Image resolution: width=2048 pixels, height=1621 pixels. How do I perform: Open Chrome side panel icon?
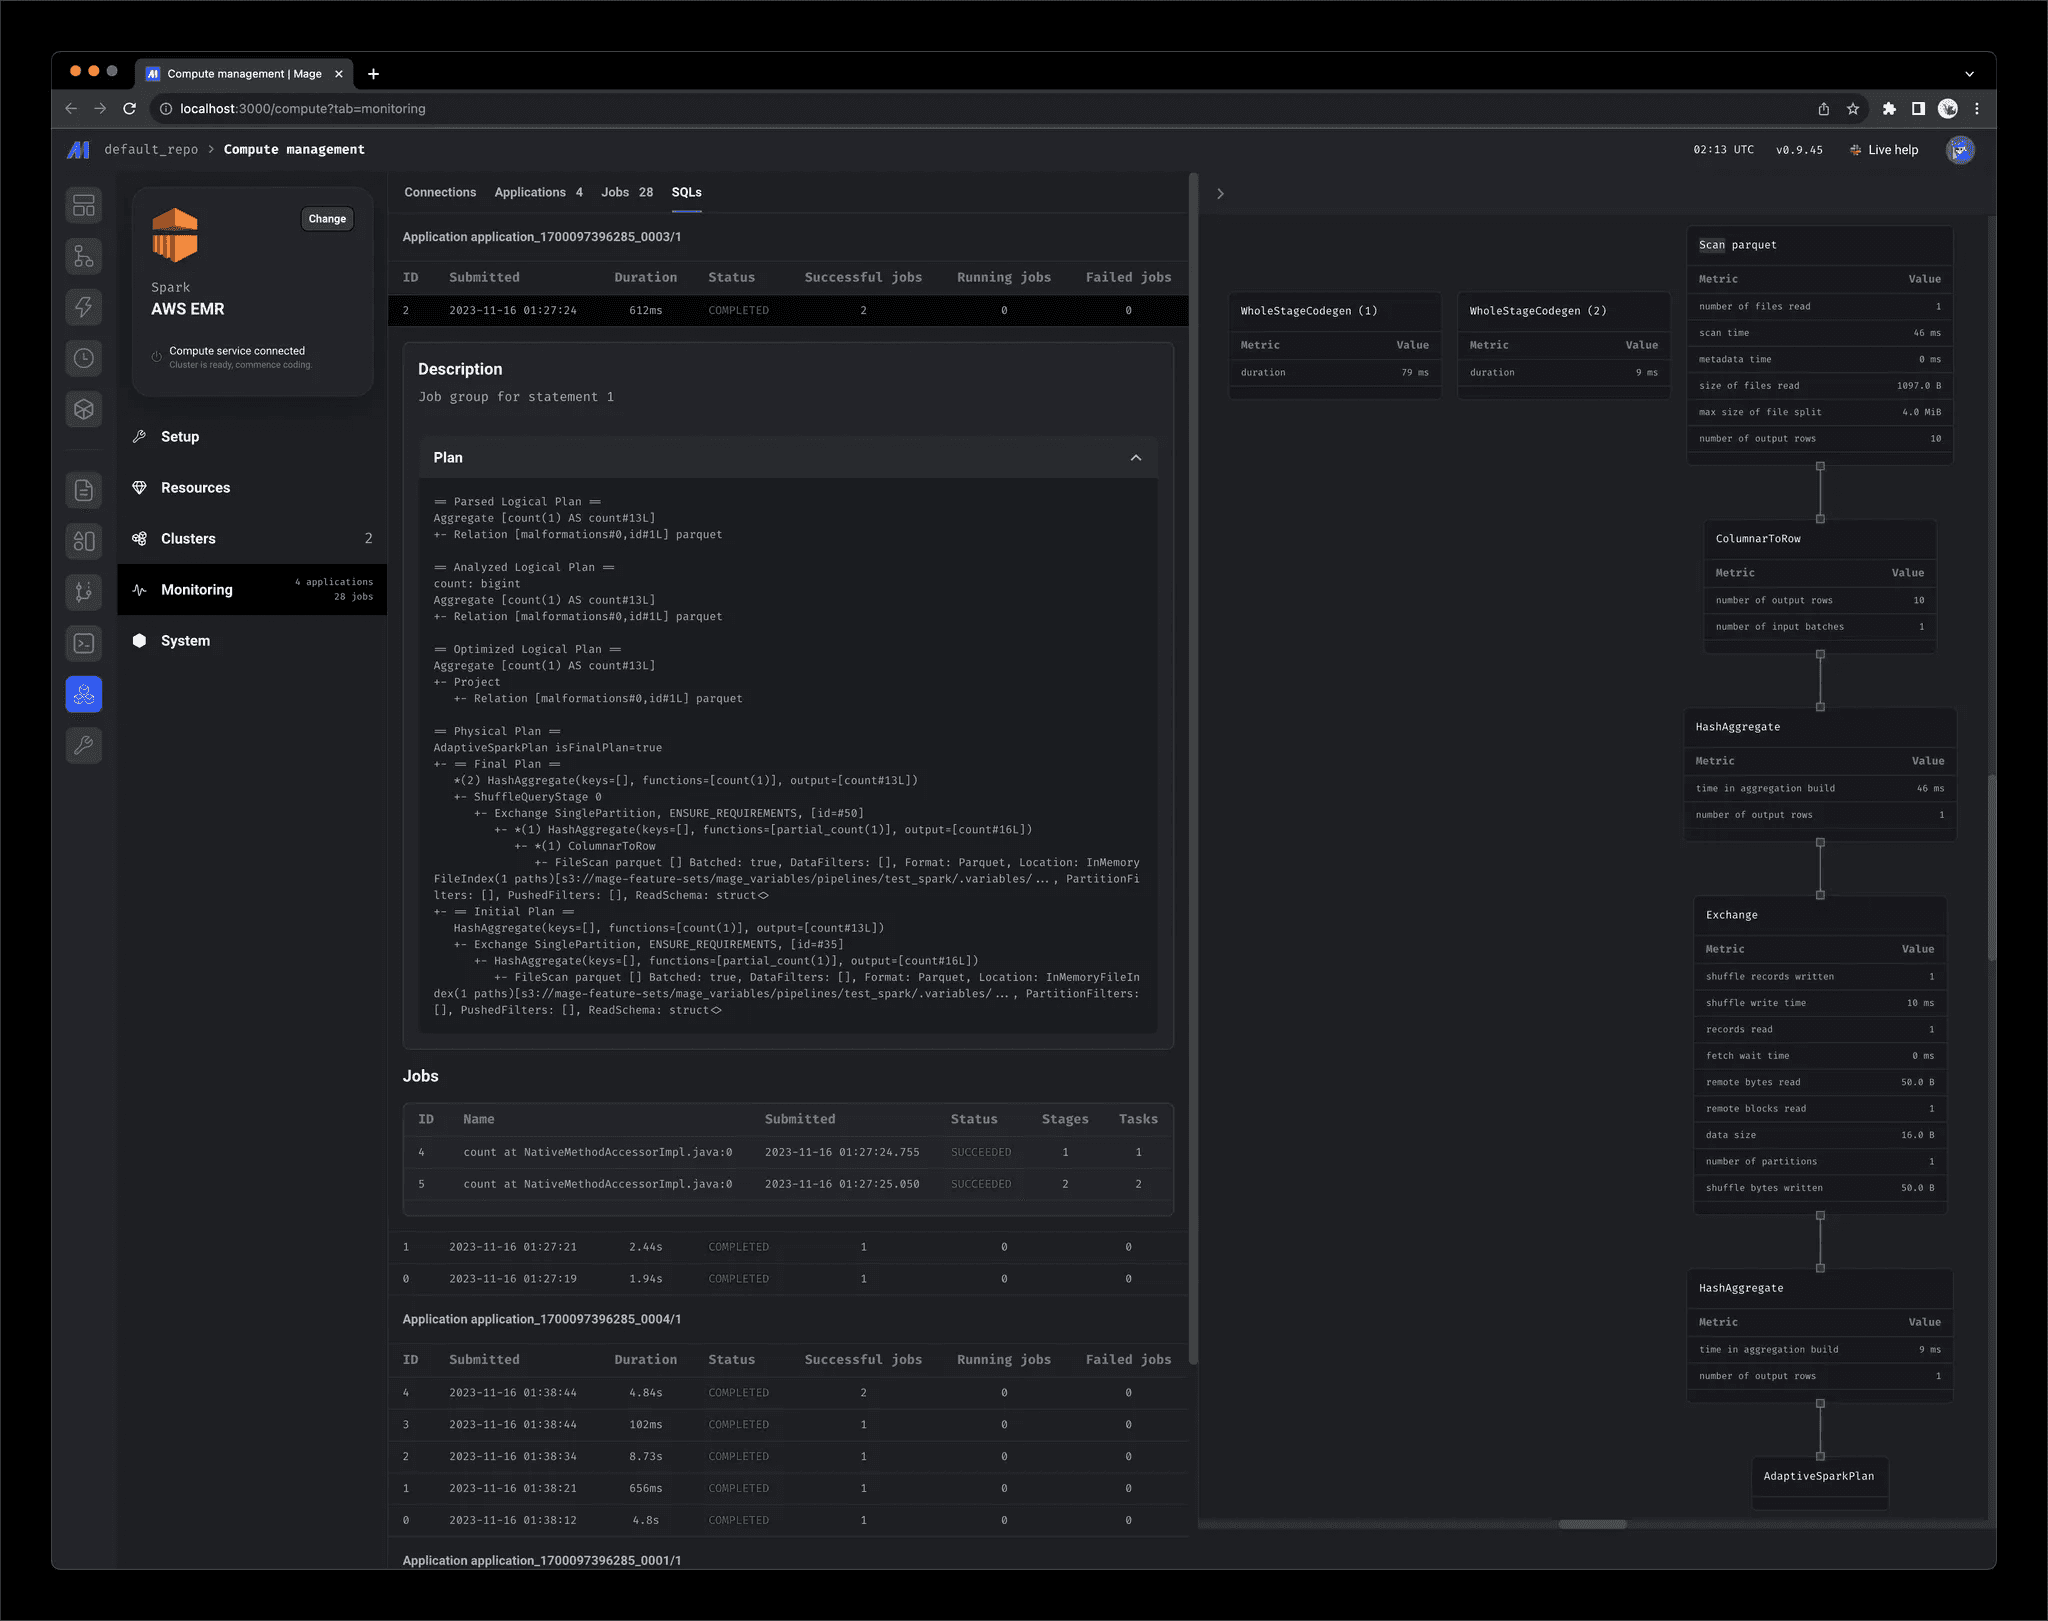pos(1918,109)
